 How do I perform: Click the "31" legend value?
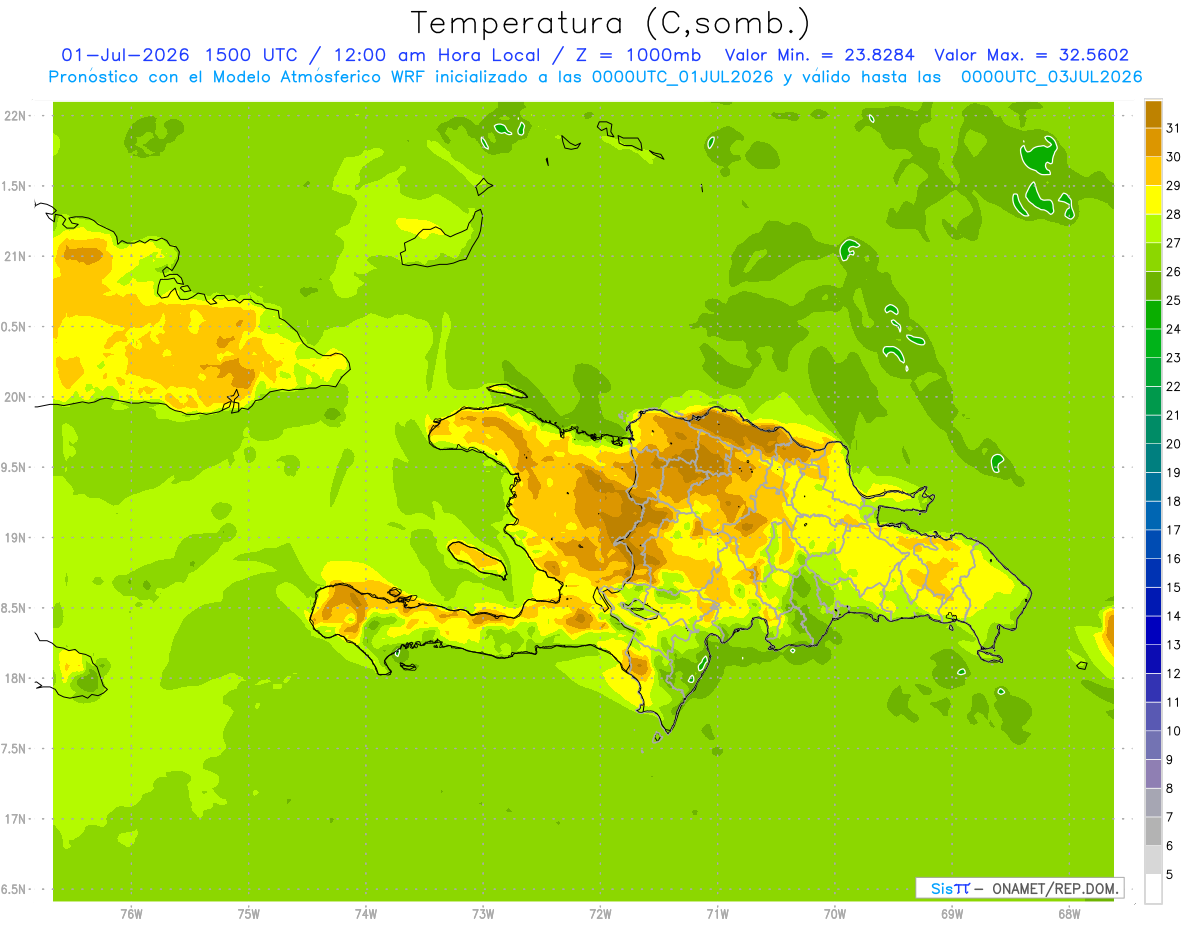[x=1173, y=128]
